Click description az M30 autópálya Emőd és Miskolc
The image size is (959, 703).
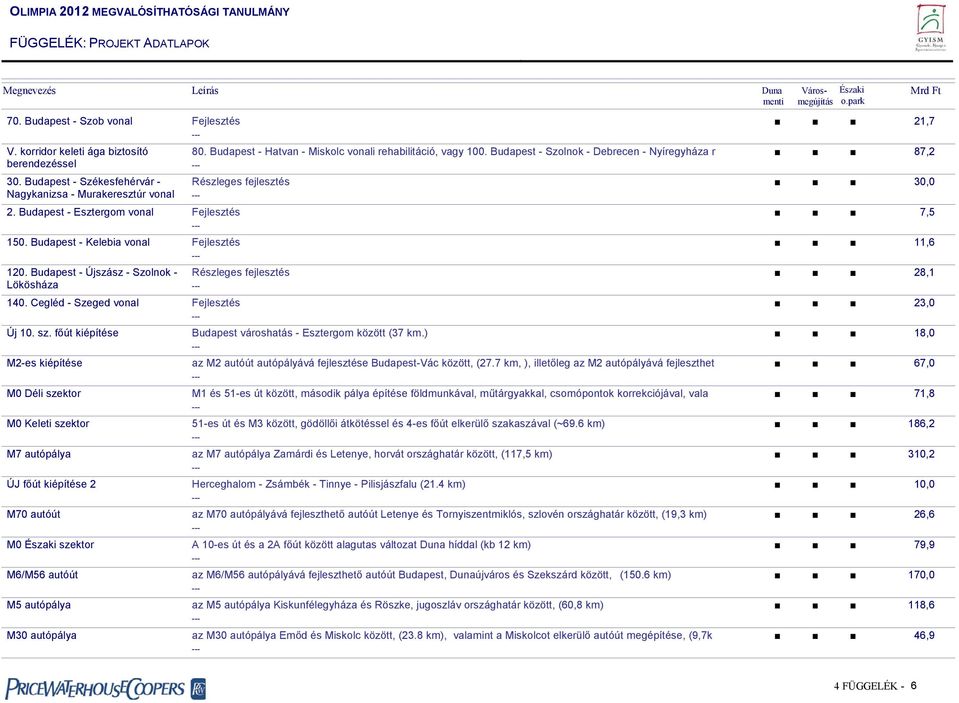pos(452,636)
